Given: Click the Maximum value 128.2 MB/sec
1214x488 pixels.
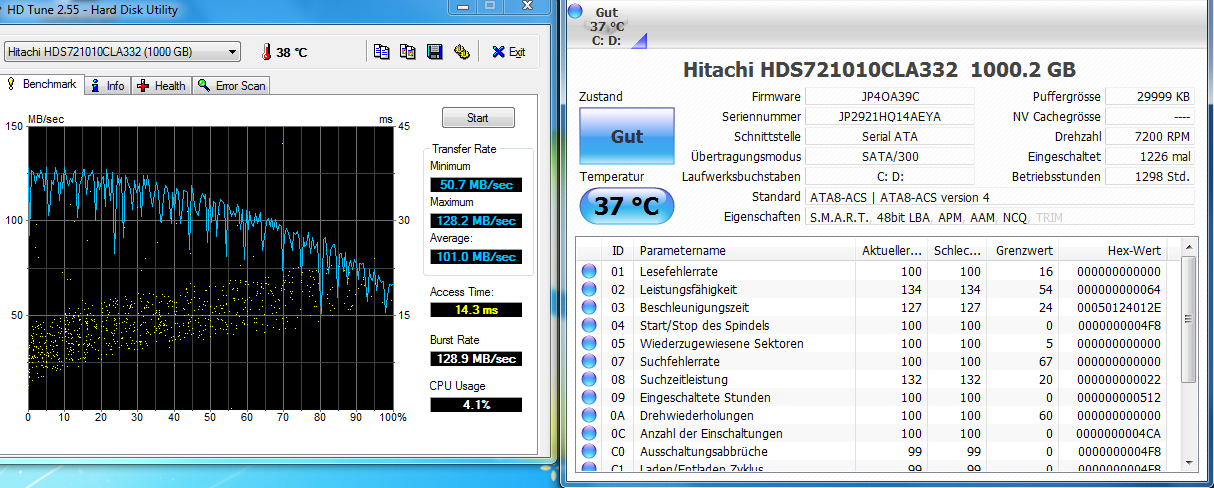Looking at the screenshot, I should pyautogui.click(x=476, y=220).
